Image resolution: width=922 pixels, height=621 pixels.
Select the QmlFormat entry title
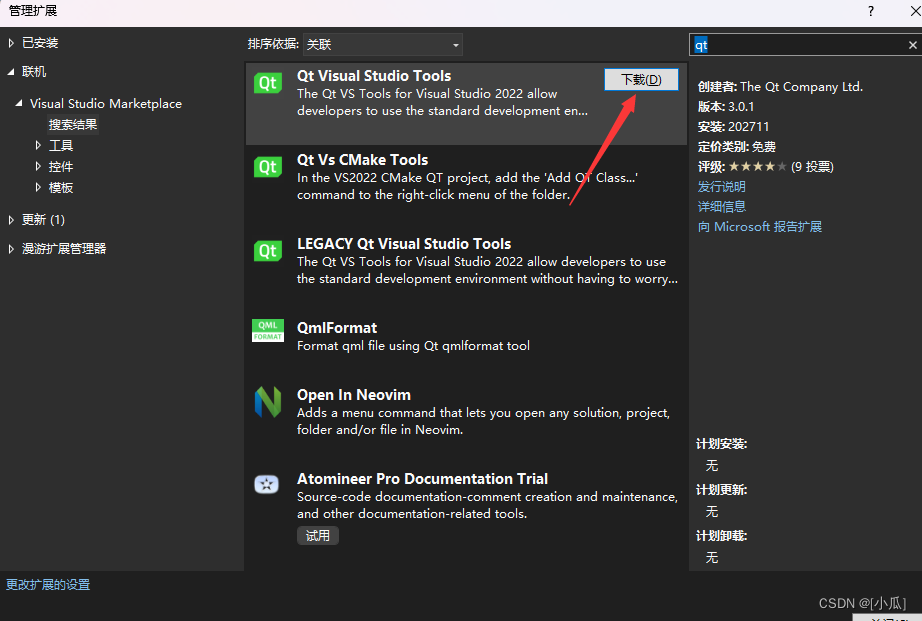point(337,328)
